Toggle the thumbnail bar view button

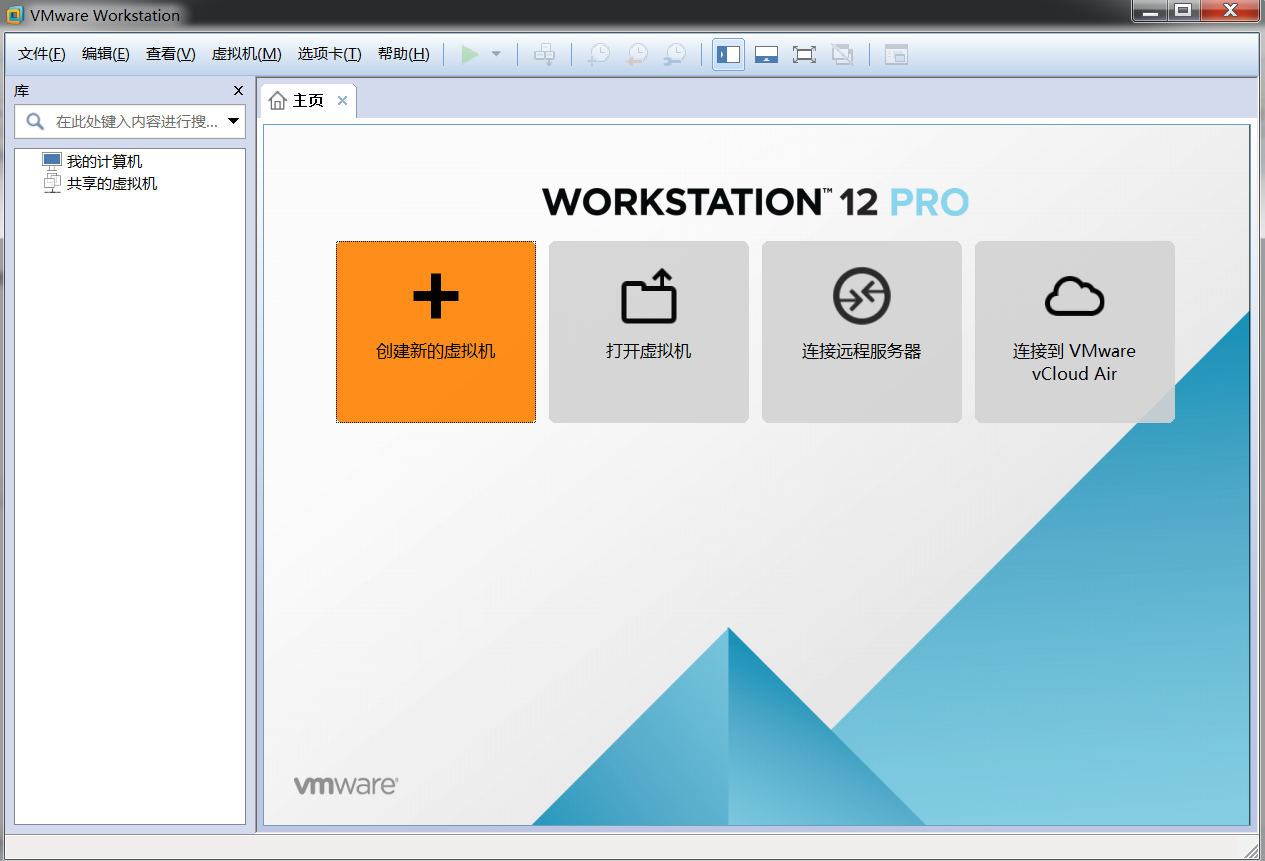(x=766, y=54)
